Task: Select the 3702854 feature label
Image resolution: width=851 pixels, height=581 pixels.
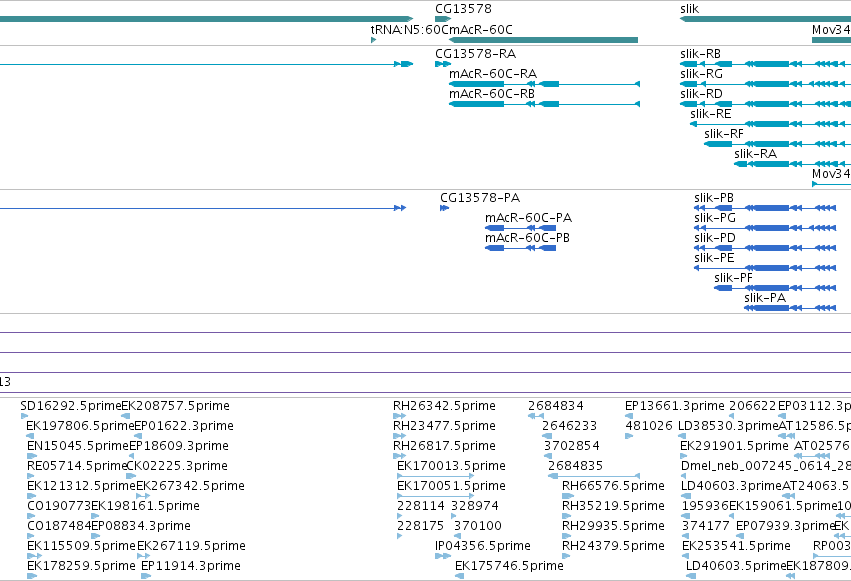Action: (x=571, y=446)
